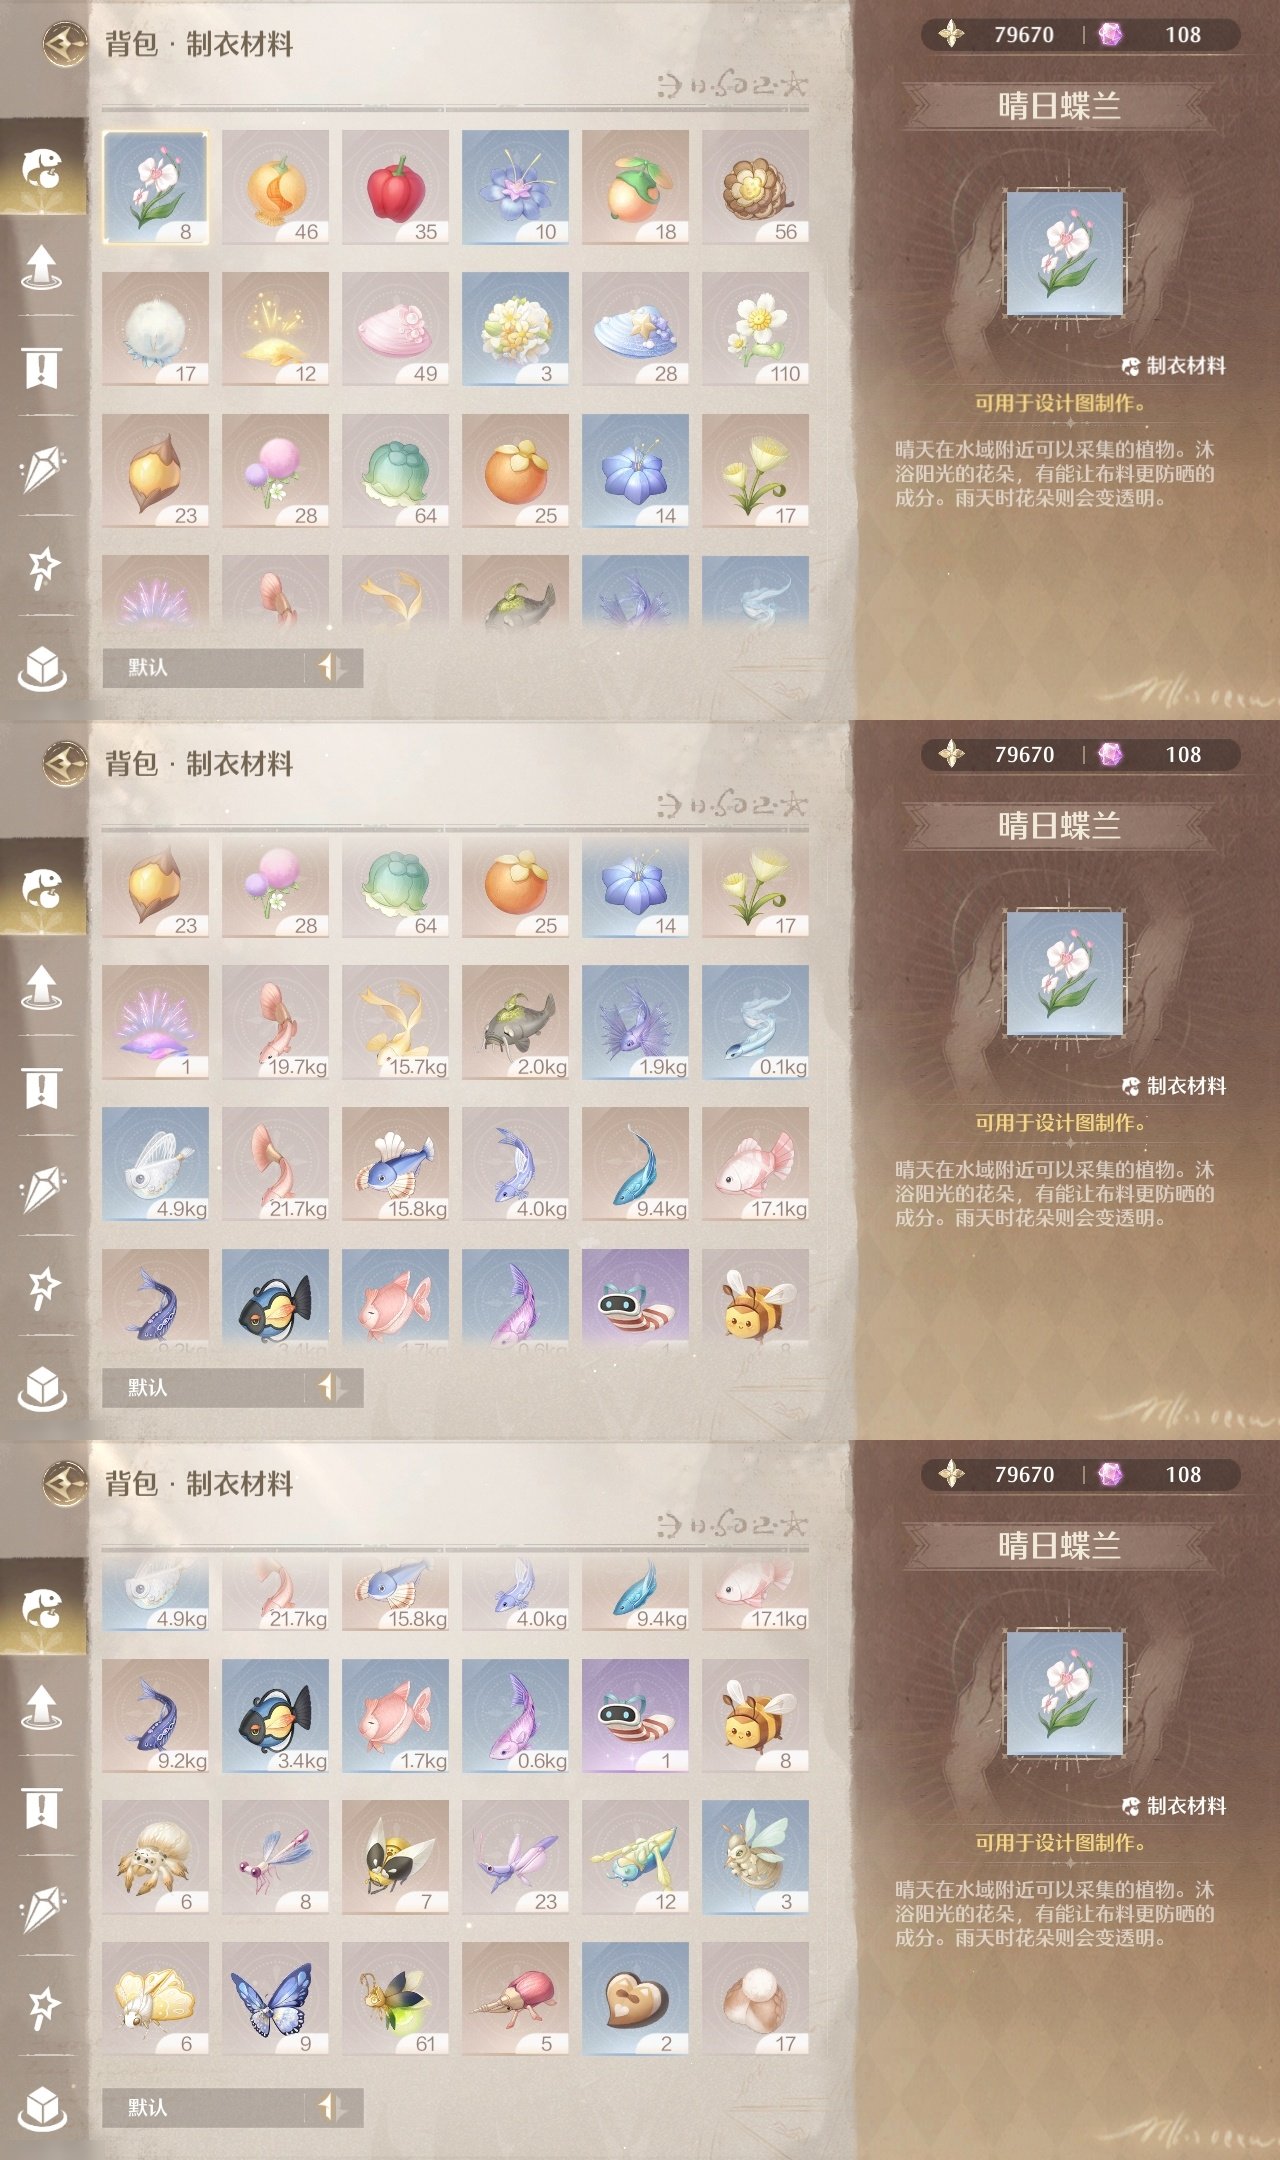
Task: Select the black-yellow bee item with 7
Action: click(395, 1857)
